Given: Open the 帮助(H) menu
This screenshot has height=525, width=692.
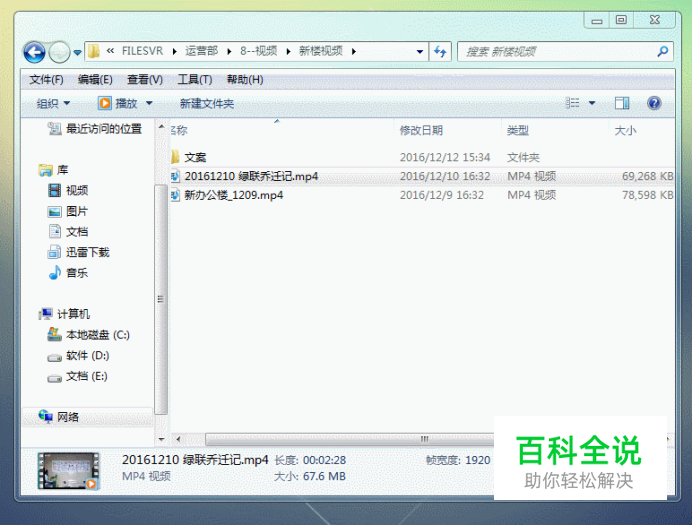Looking at the screenshot, I should pos(245,79).
